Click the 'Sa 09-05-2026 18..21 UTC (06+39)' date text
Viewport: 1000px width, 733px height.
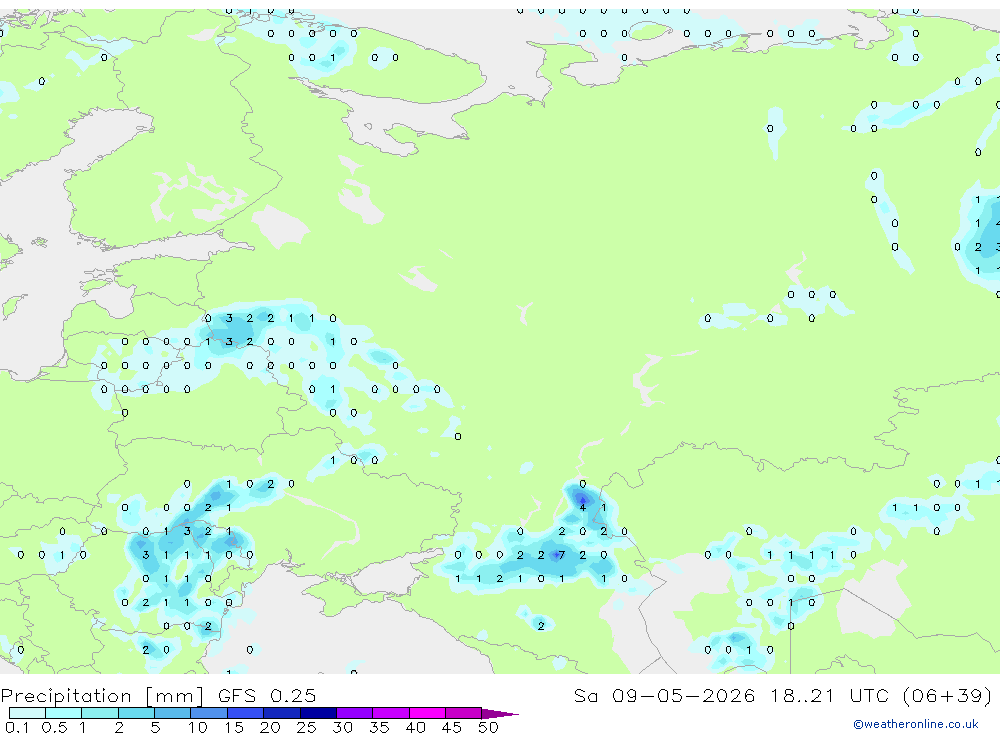coord(783,696)
